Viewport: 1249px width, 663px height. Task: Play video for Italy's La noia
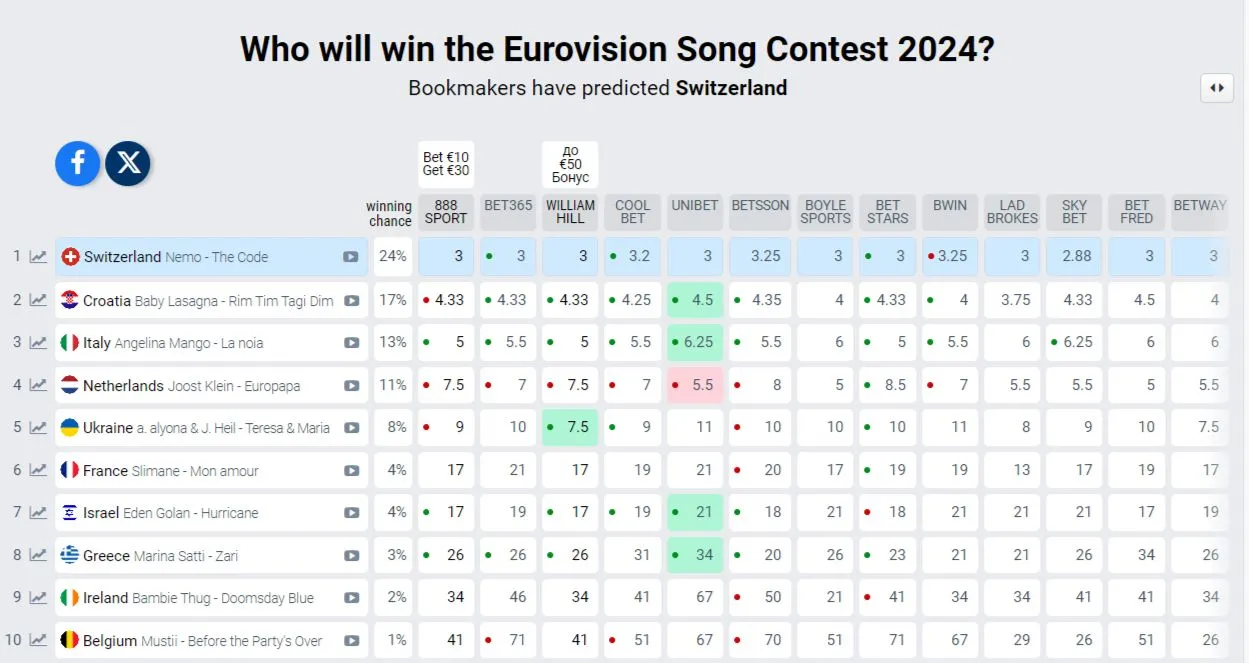click(351, 343)
